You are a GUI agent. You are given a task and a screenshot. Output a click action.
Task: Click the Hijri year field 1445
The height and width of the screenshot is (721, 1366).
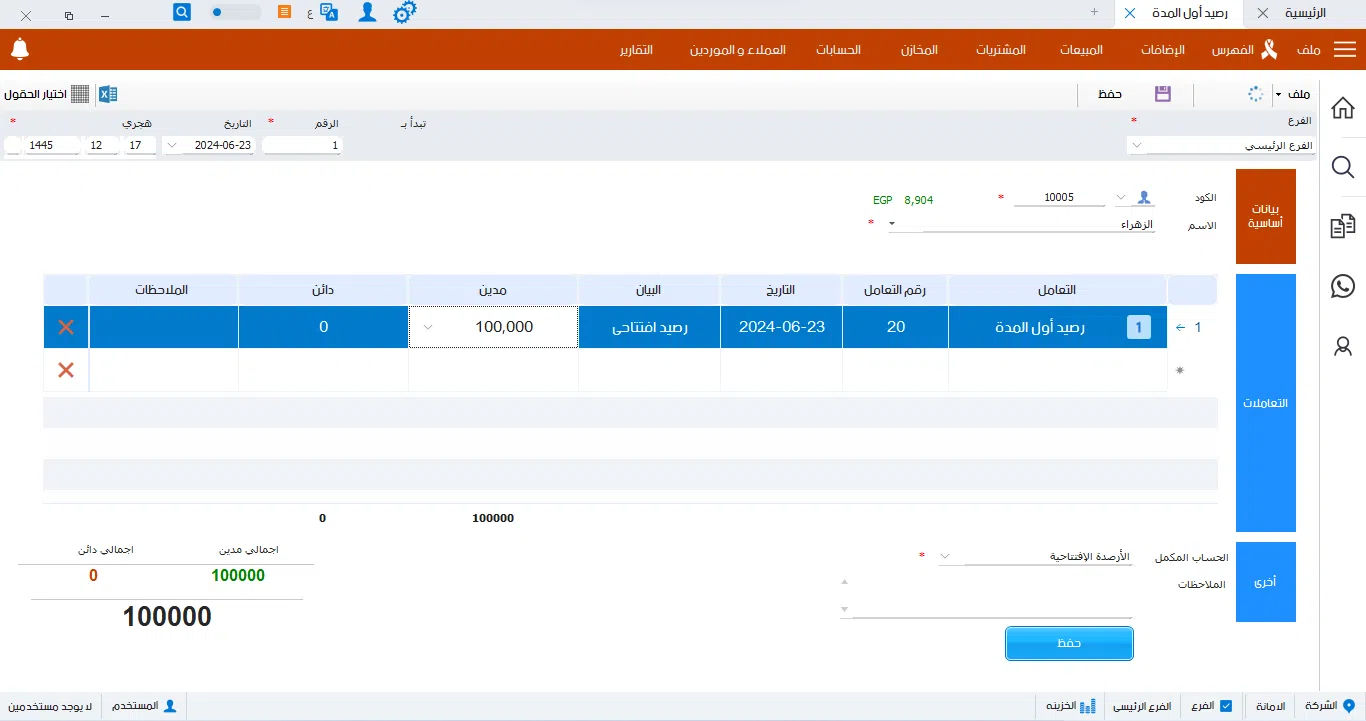pyautogui.click(x=53, y=145)
